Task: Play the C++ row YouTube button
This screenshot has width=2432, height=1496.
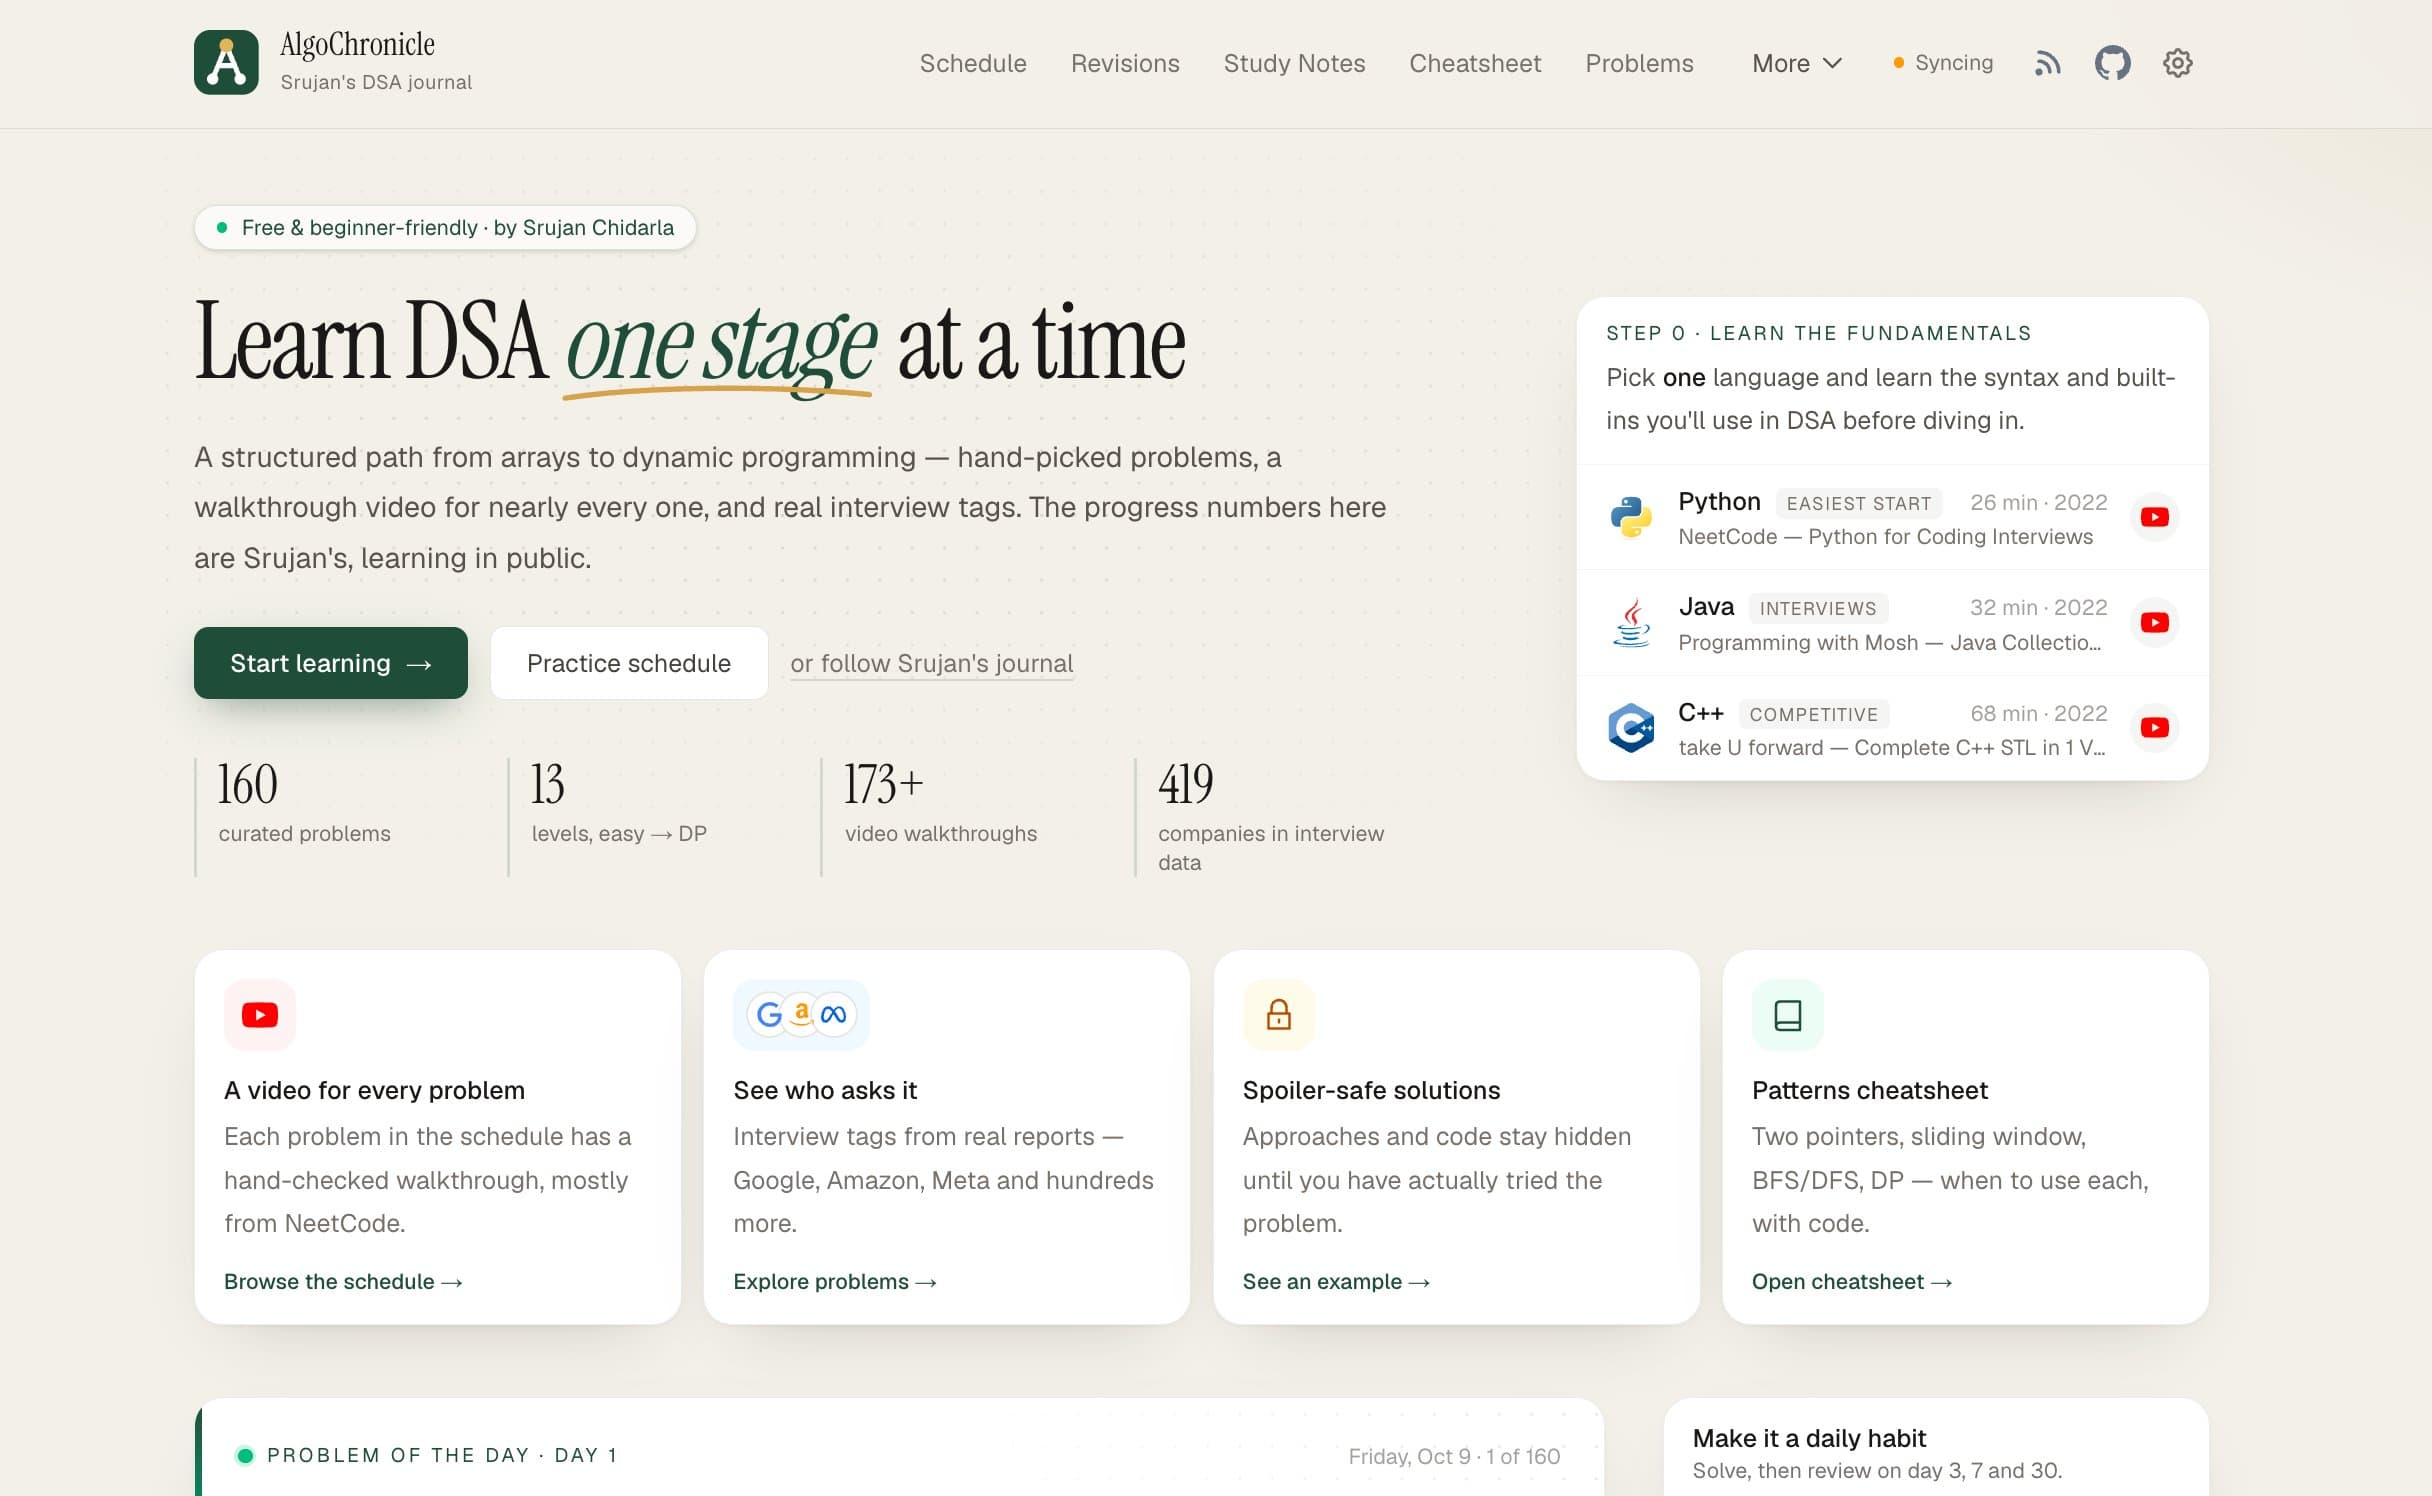Action: point(2154,727)
